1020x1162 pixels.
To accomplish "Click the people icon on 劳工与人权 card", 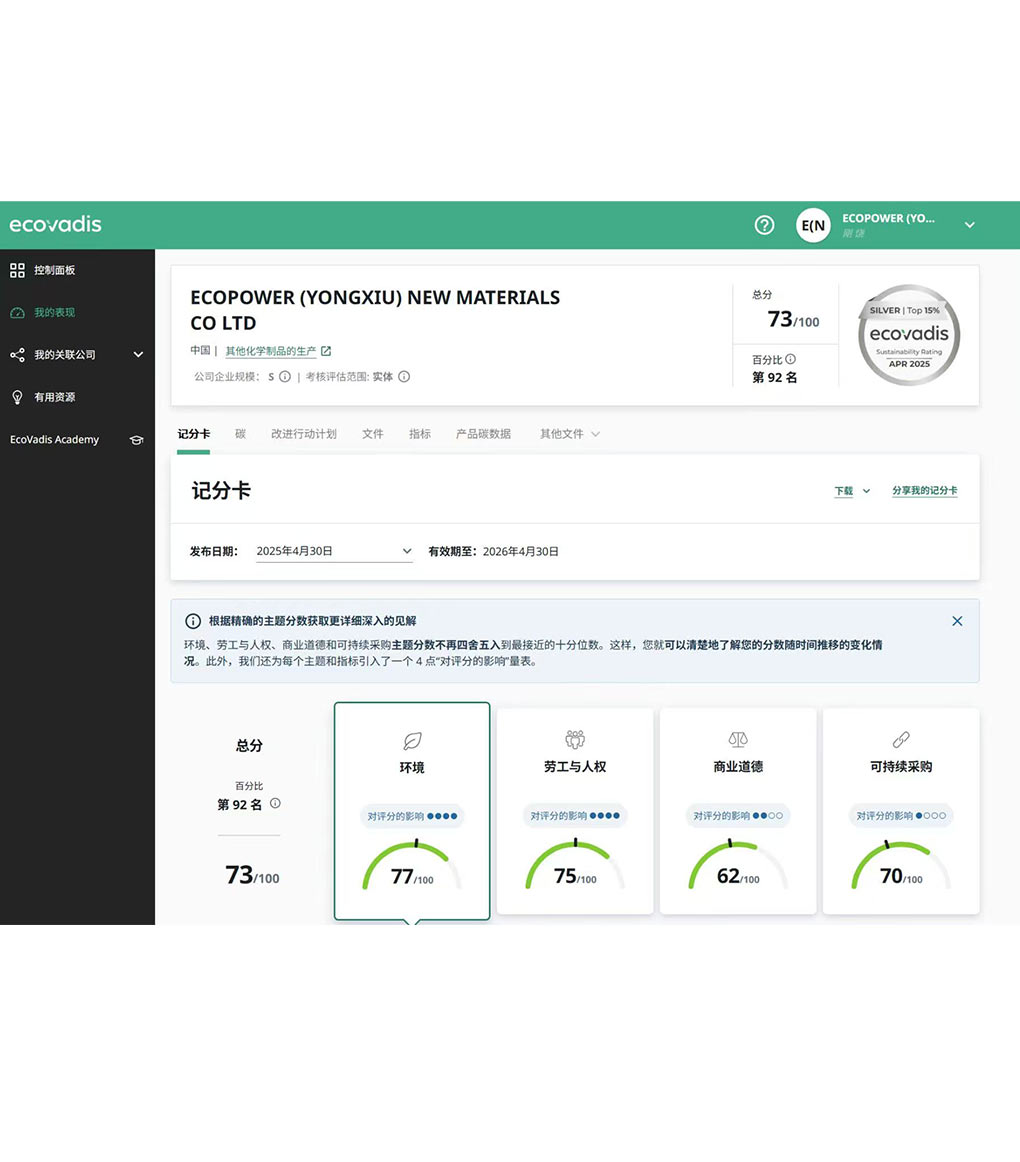I will 575,739.
